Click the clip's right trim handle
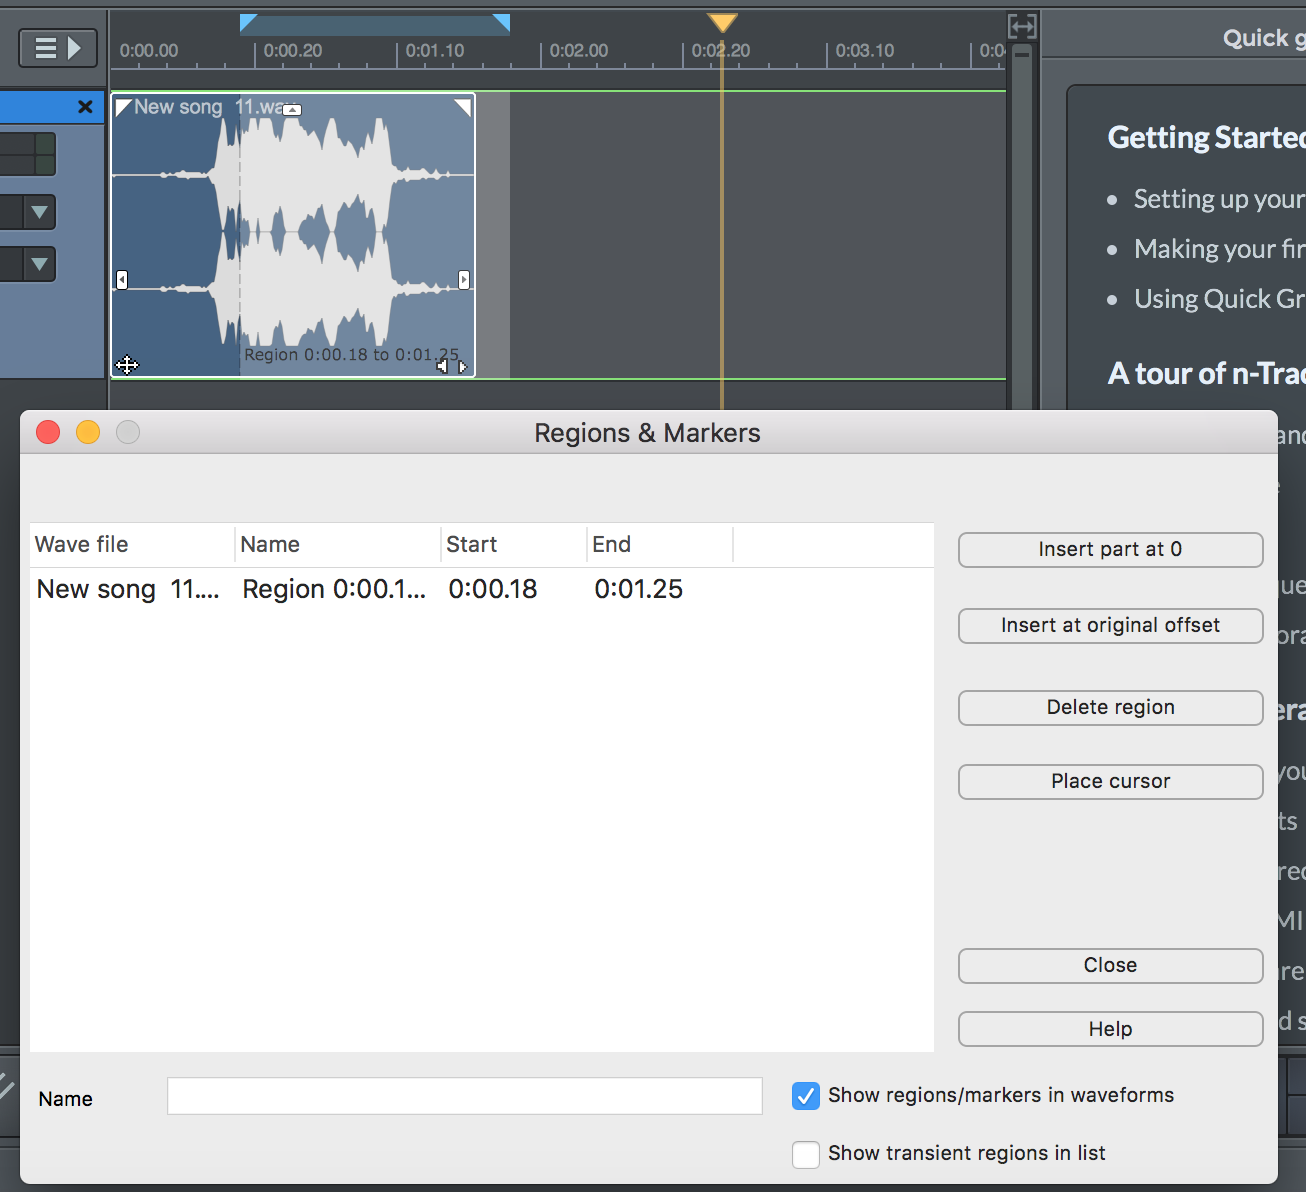Viewport: 1306px width, 1192px height. pos(464,280)
